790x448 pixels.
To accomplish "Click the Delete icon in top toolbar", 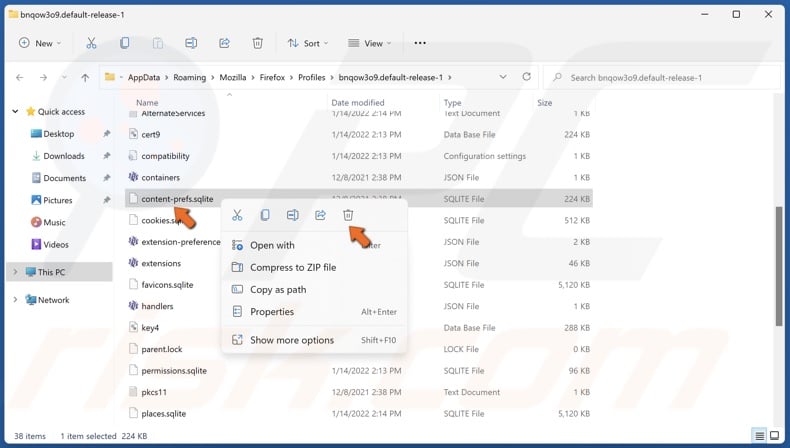I will tap(257, 43).
